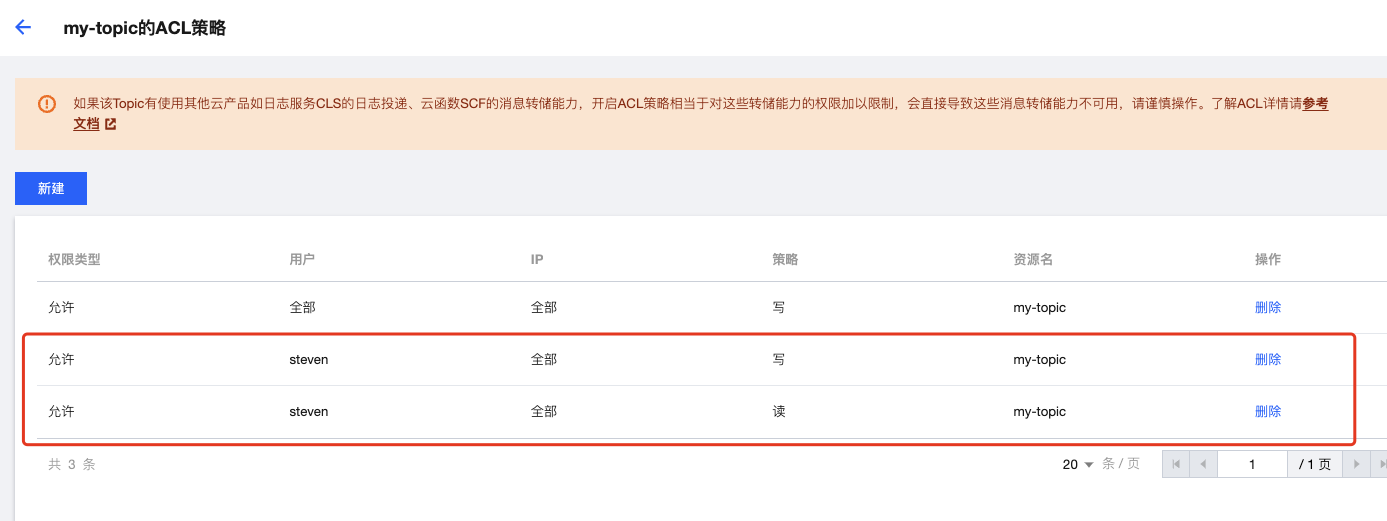Delete steven's write policy row
The height and width of the screenshot is (521, 1387).
pyautogui.click(x=1268, y=360)
